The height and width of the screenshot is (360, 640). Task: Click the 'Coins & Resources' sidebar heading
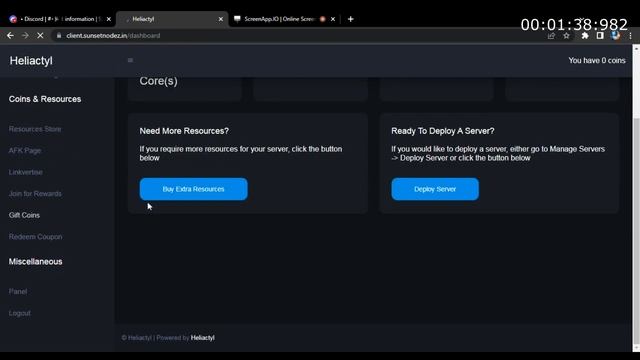45,99
